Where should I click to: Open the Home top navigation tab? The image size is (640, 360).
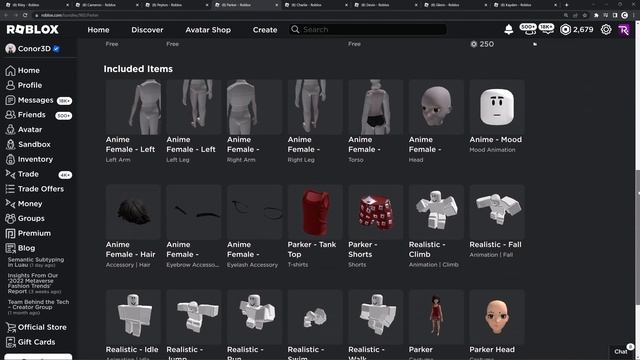pos(98,30)
